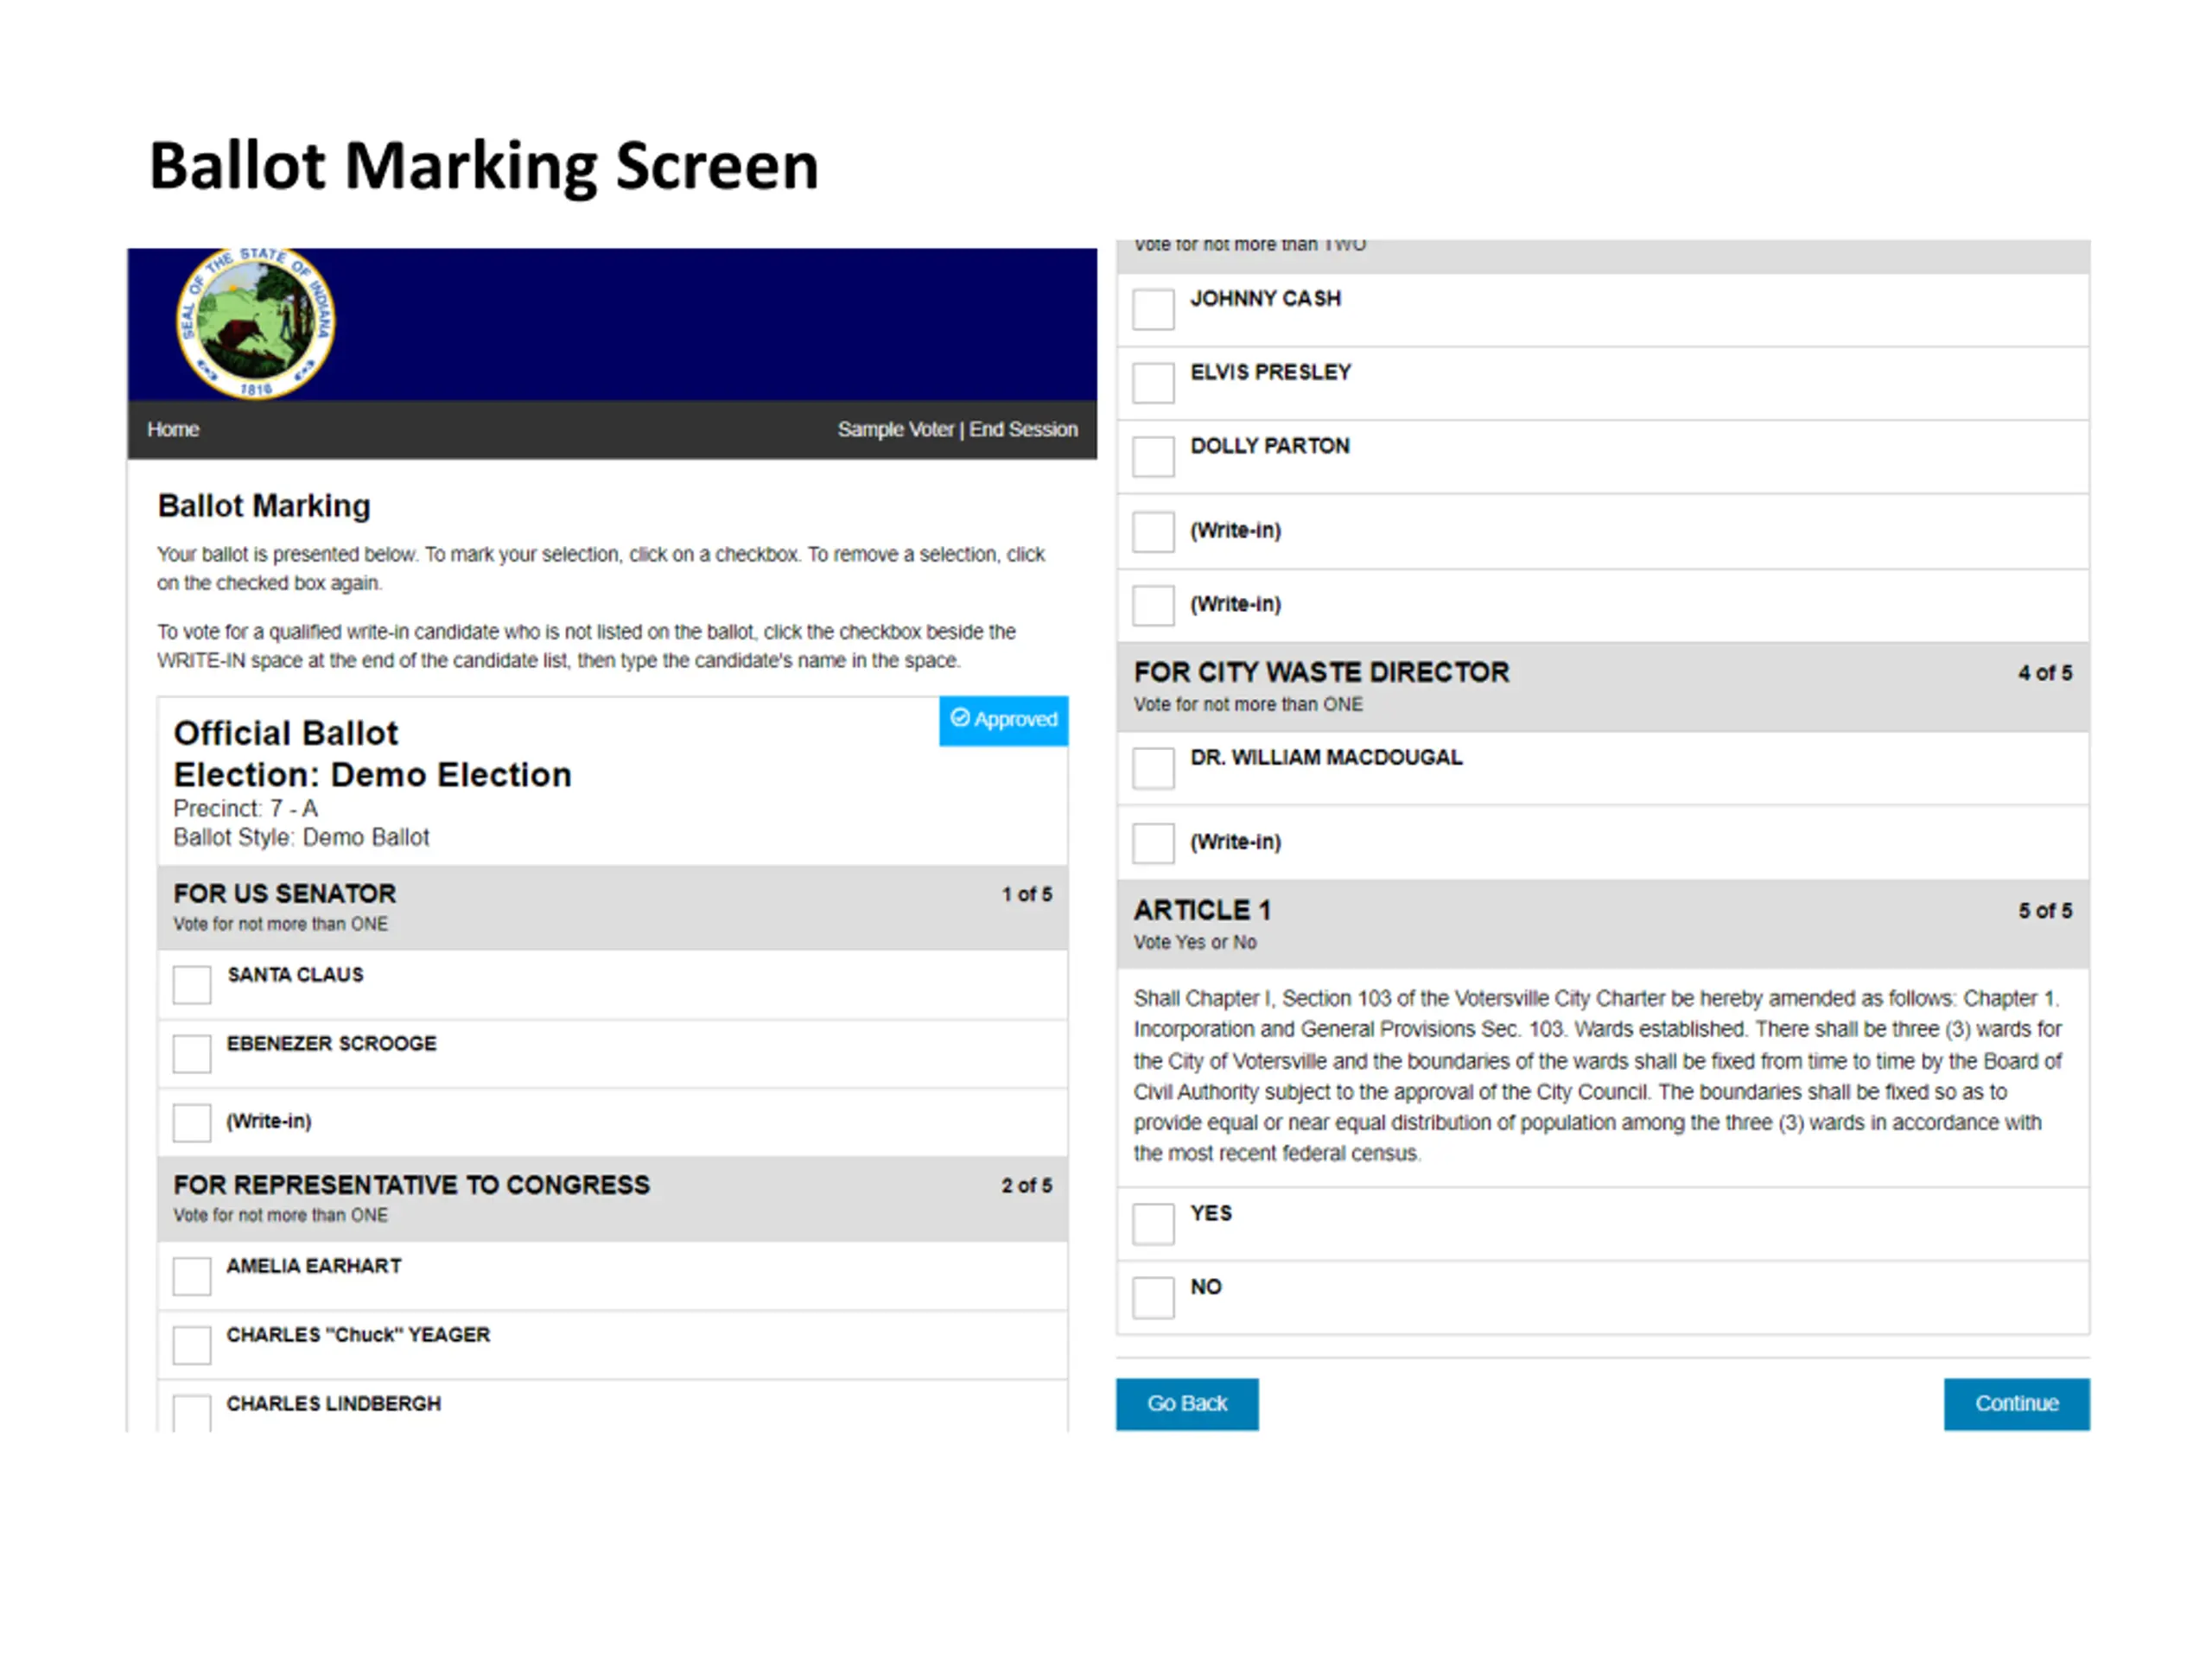2212x1659 pixels.
Task: Click the Election: Demo Election title
Action: tap(372, 775)
